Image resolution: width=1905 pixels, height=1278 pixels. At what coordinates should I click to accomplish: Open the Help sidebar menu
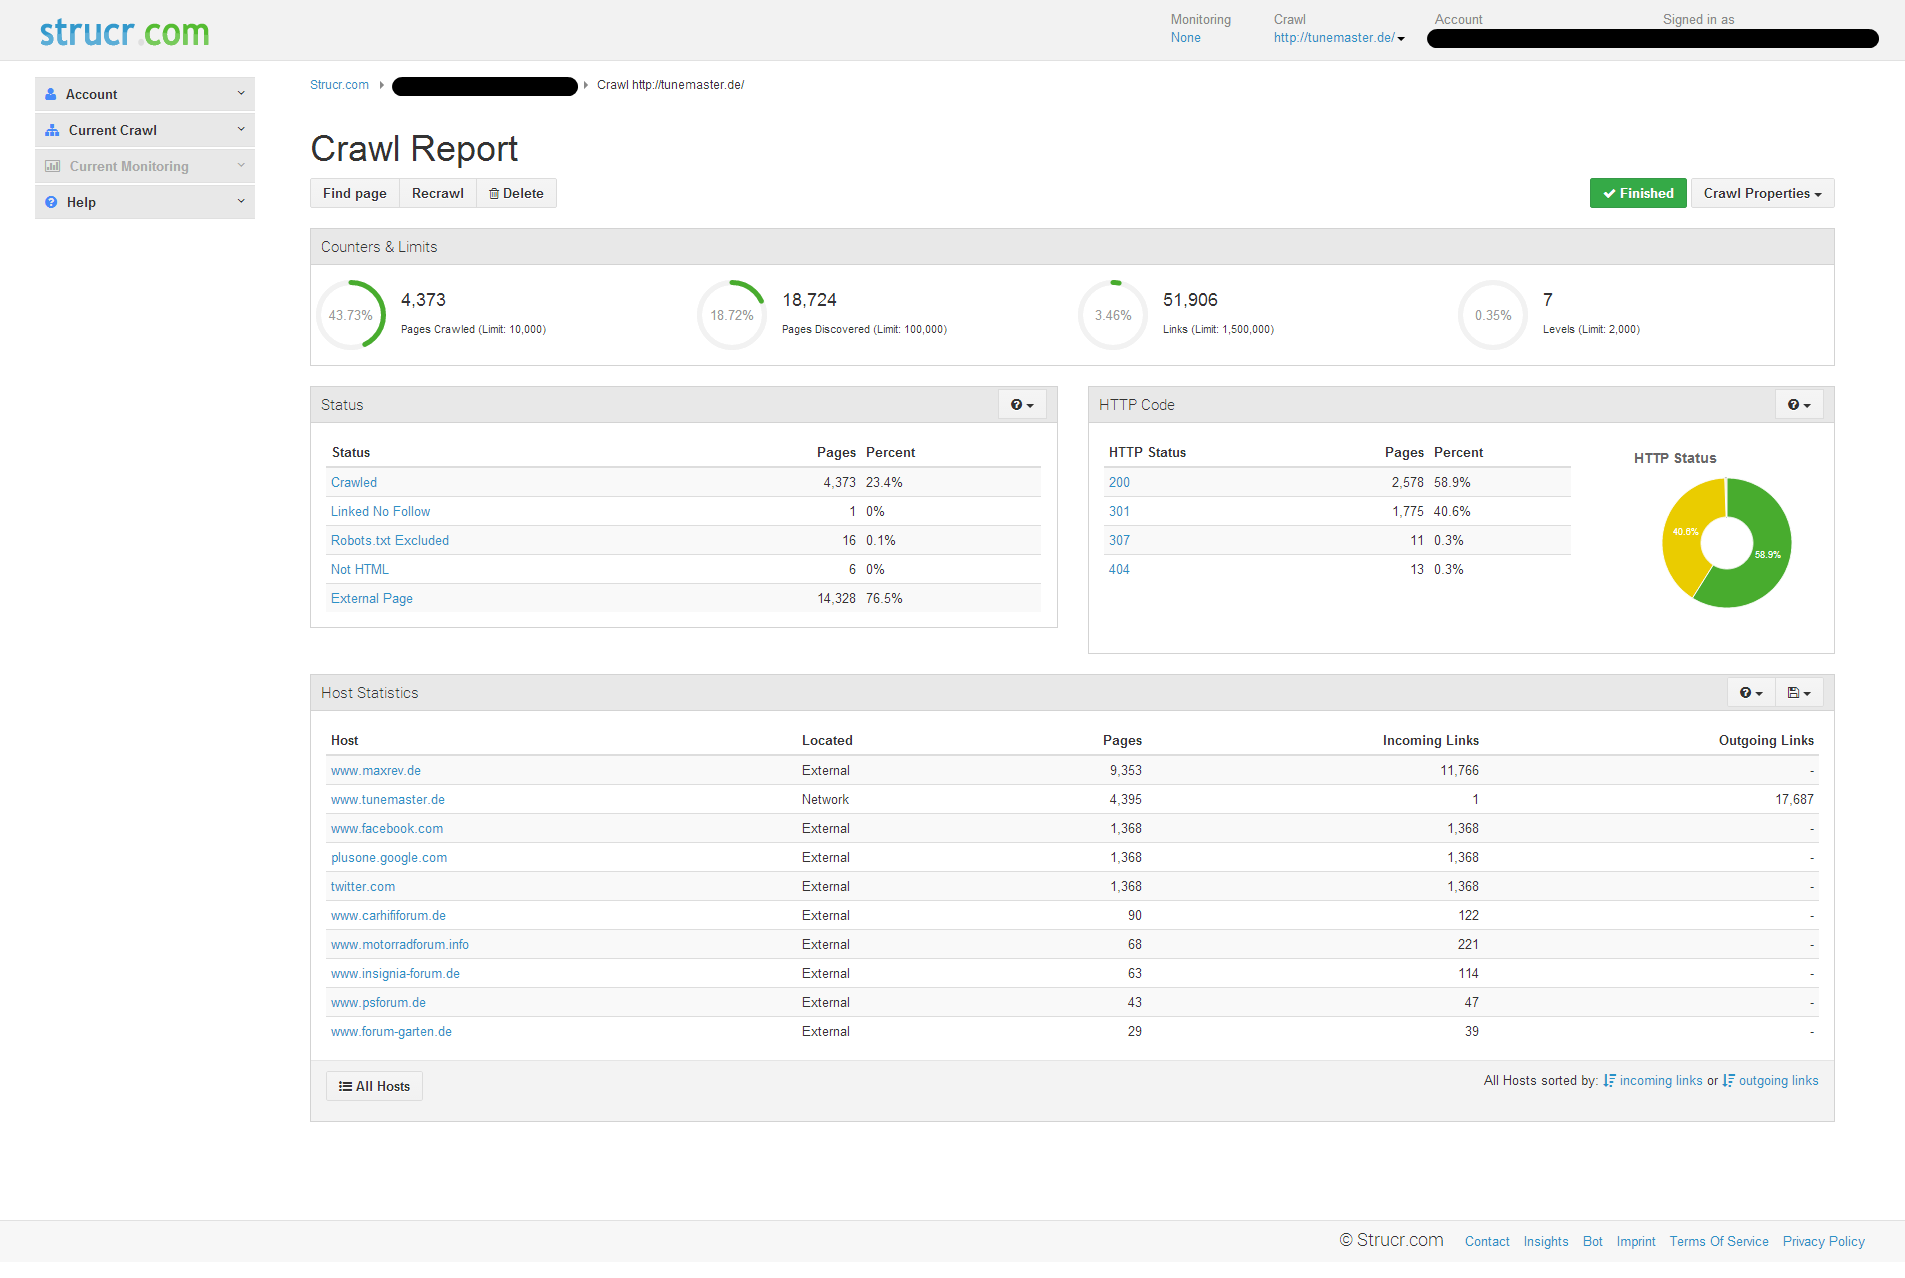(145, 202)
